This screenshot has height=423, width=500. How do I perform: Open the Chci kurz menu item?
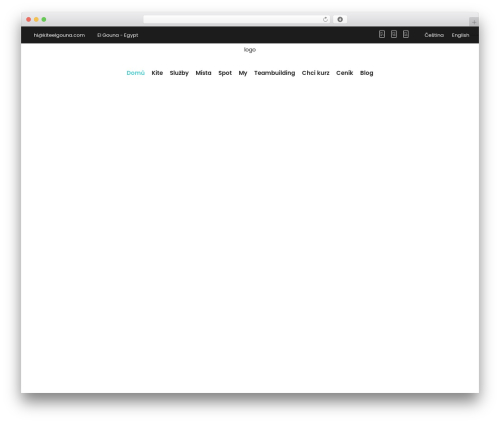click(316, 73)
